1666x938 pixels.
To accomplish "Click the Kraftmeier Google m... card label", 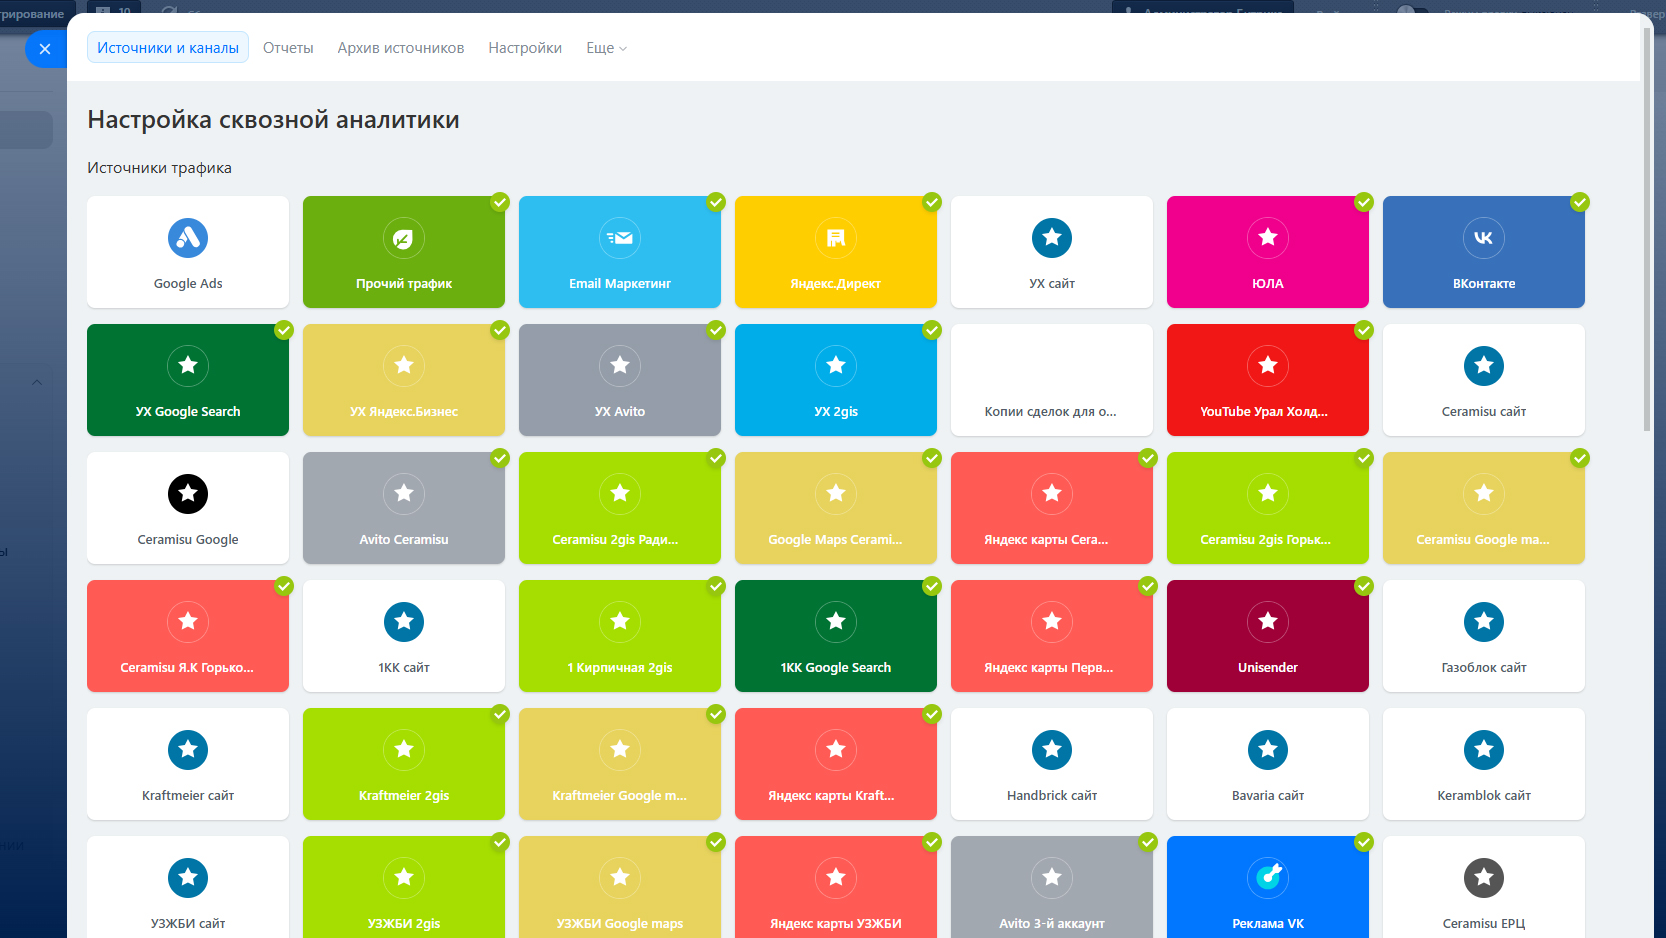I will coord(620,796).
